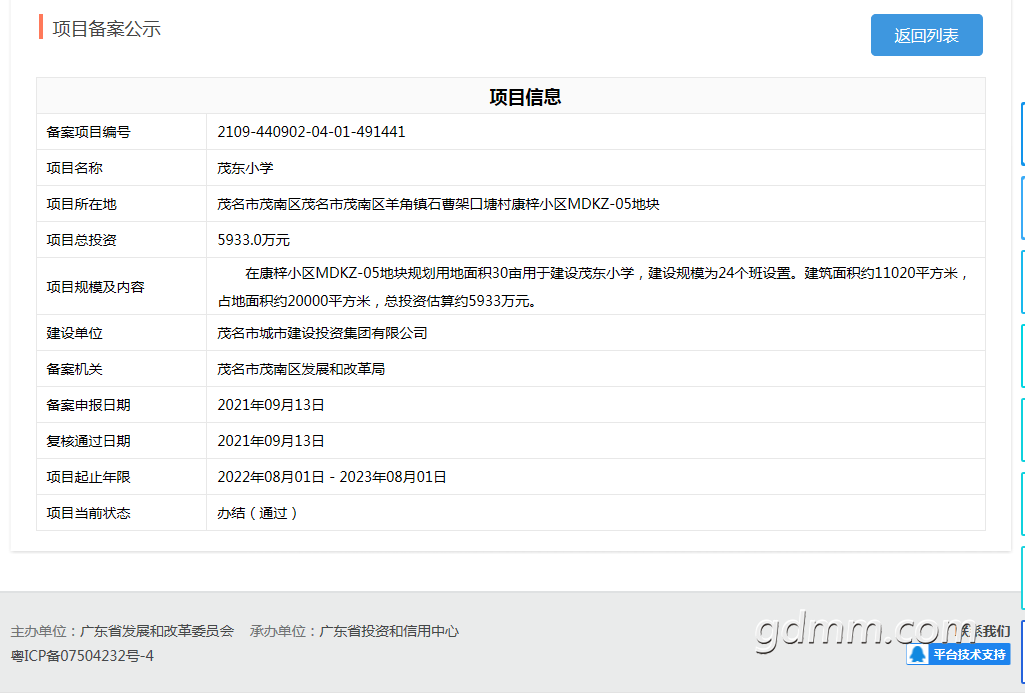
Task: Open 平台技术支持 support link
Action: click(x=958, y=654)
